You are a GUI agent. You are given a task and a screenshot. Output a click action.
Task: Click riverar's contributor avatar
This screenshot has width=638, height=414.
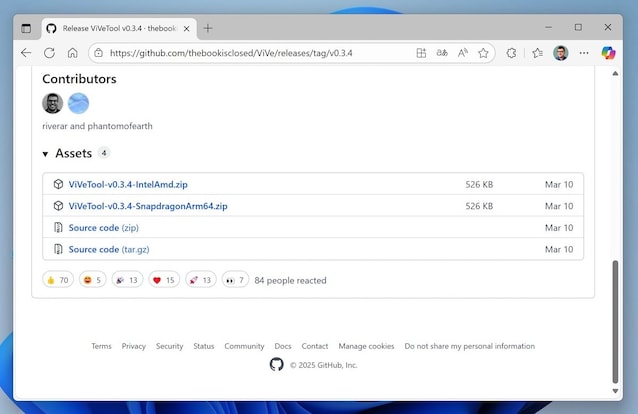coord(53,103)
